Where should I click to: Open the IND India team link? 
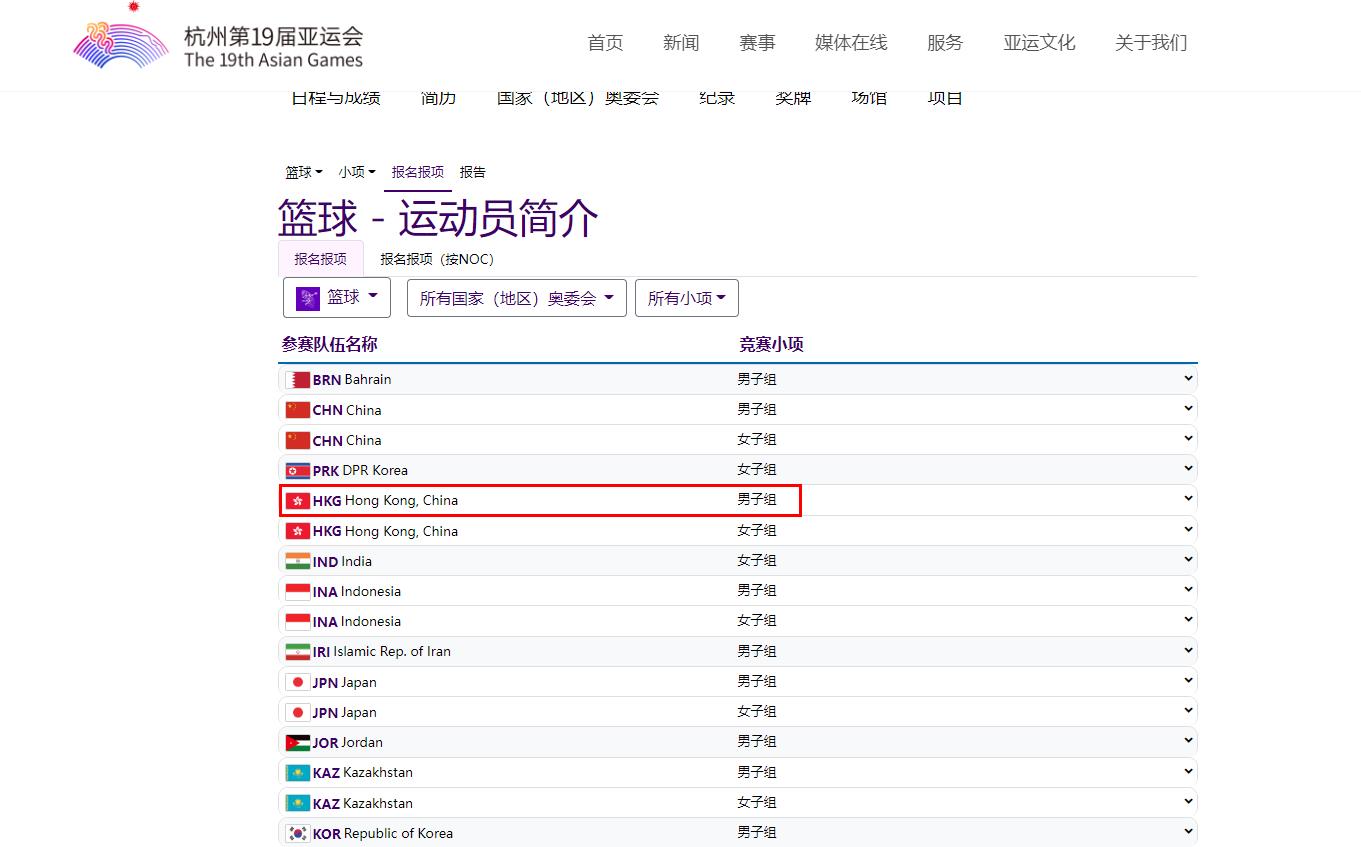point(342,561)
